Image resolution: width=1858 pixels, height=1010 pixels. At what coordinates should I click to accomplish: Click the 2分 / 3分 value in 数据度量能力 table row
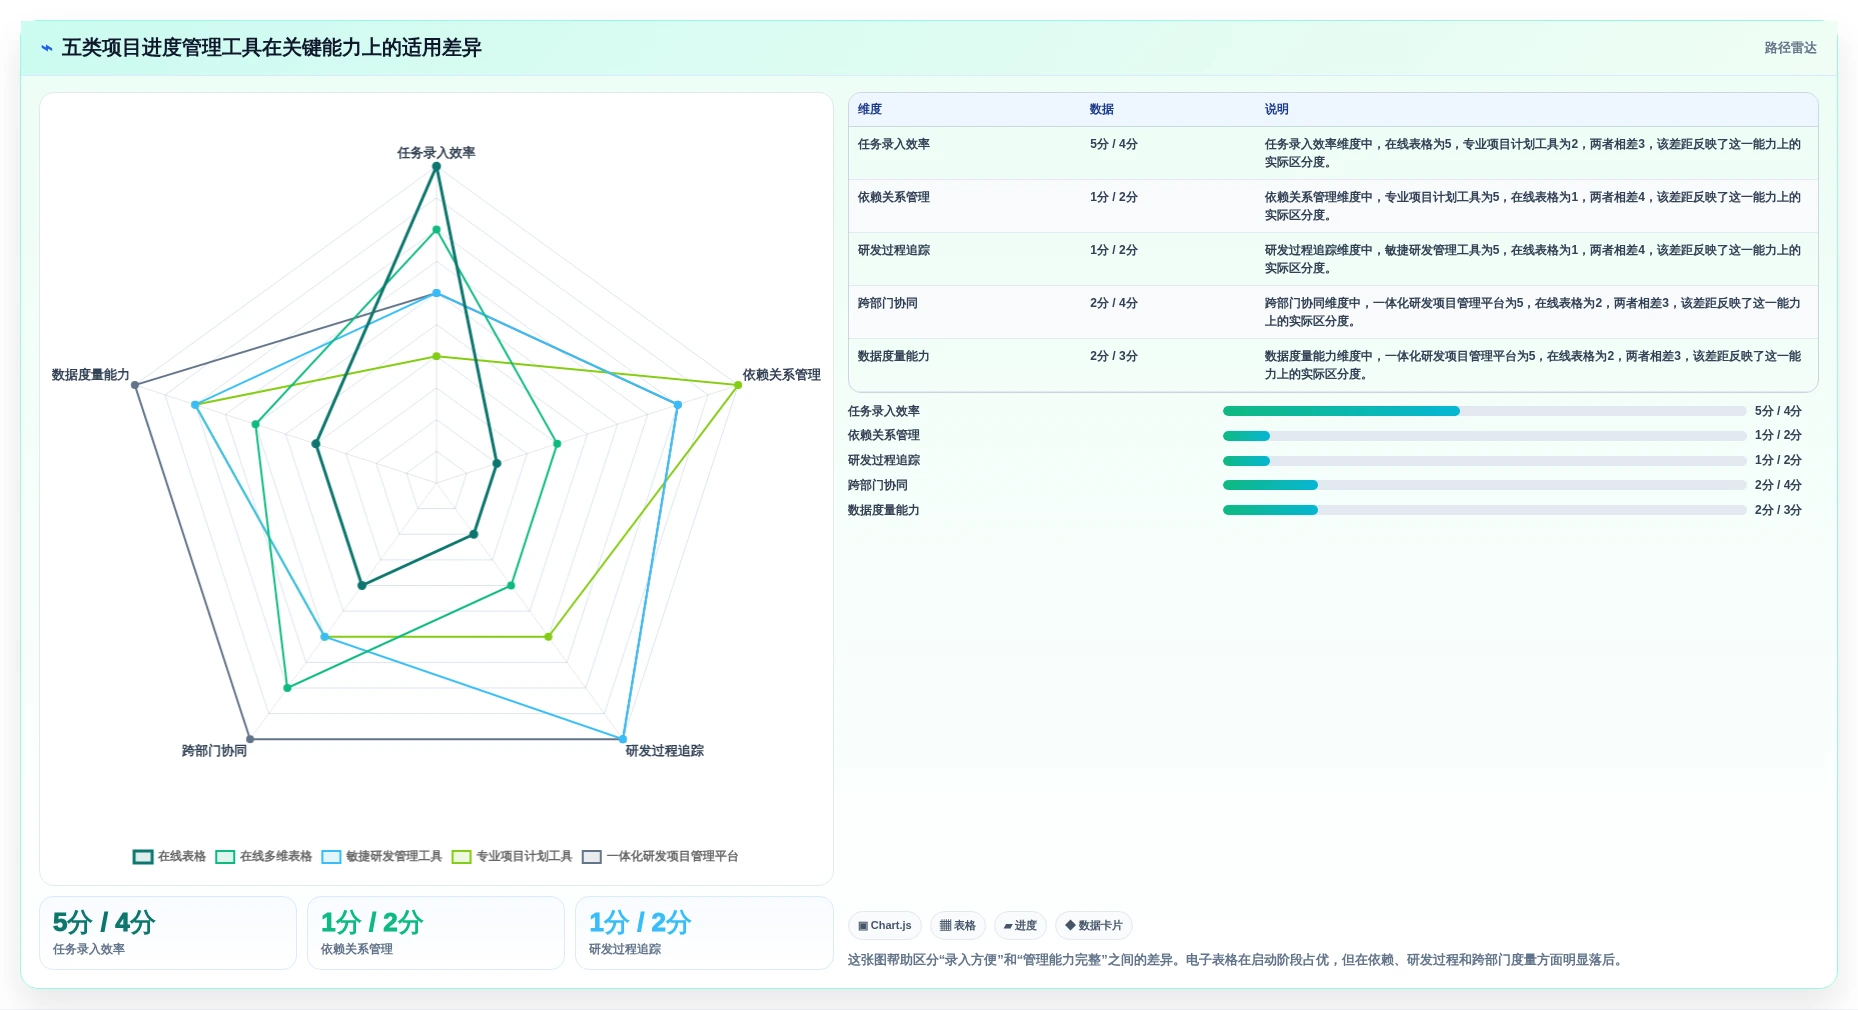tap(1113, 356)
